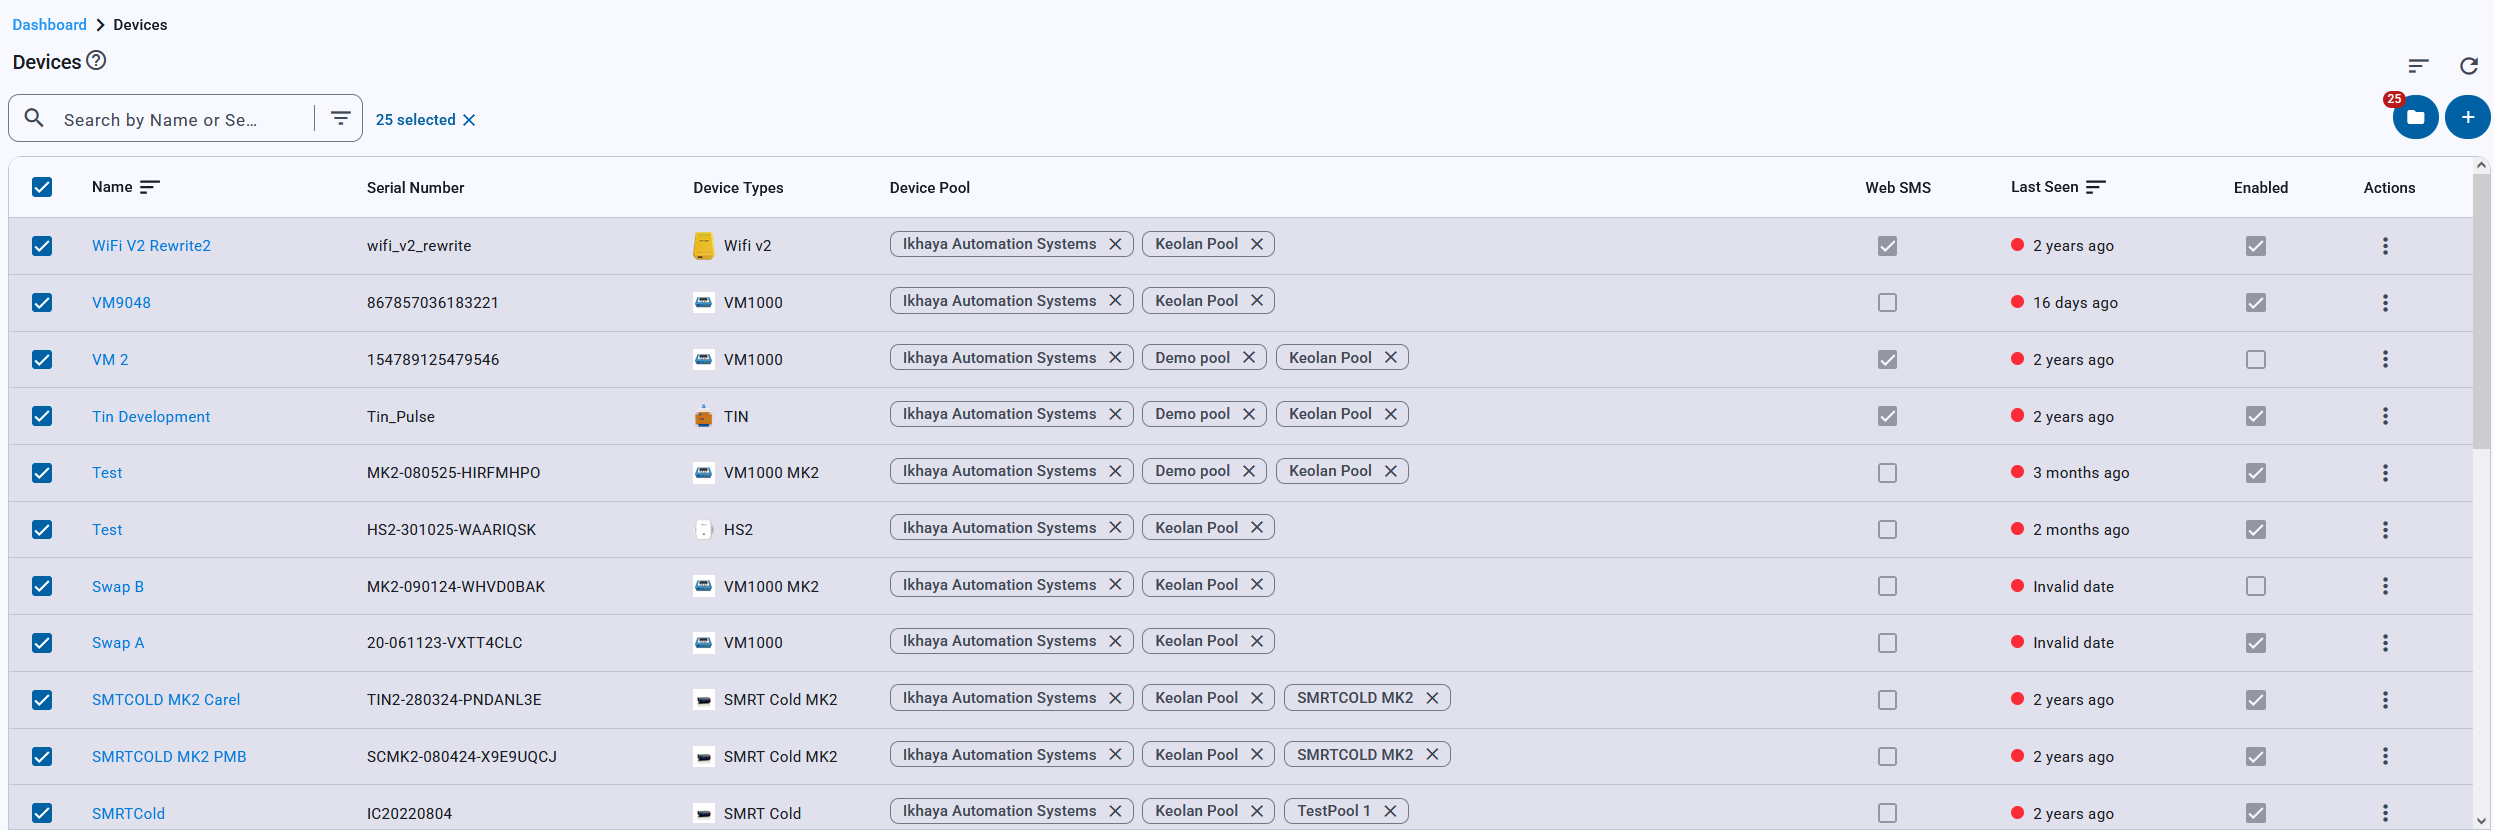Open the SMTCOLD MK2 Carel device link
Viewport: 2494px width, 830px height.
[166, 700]
